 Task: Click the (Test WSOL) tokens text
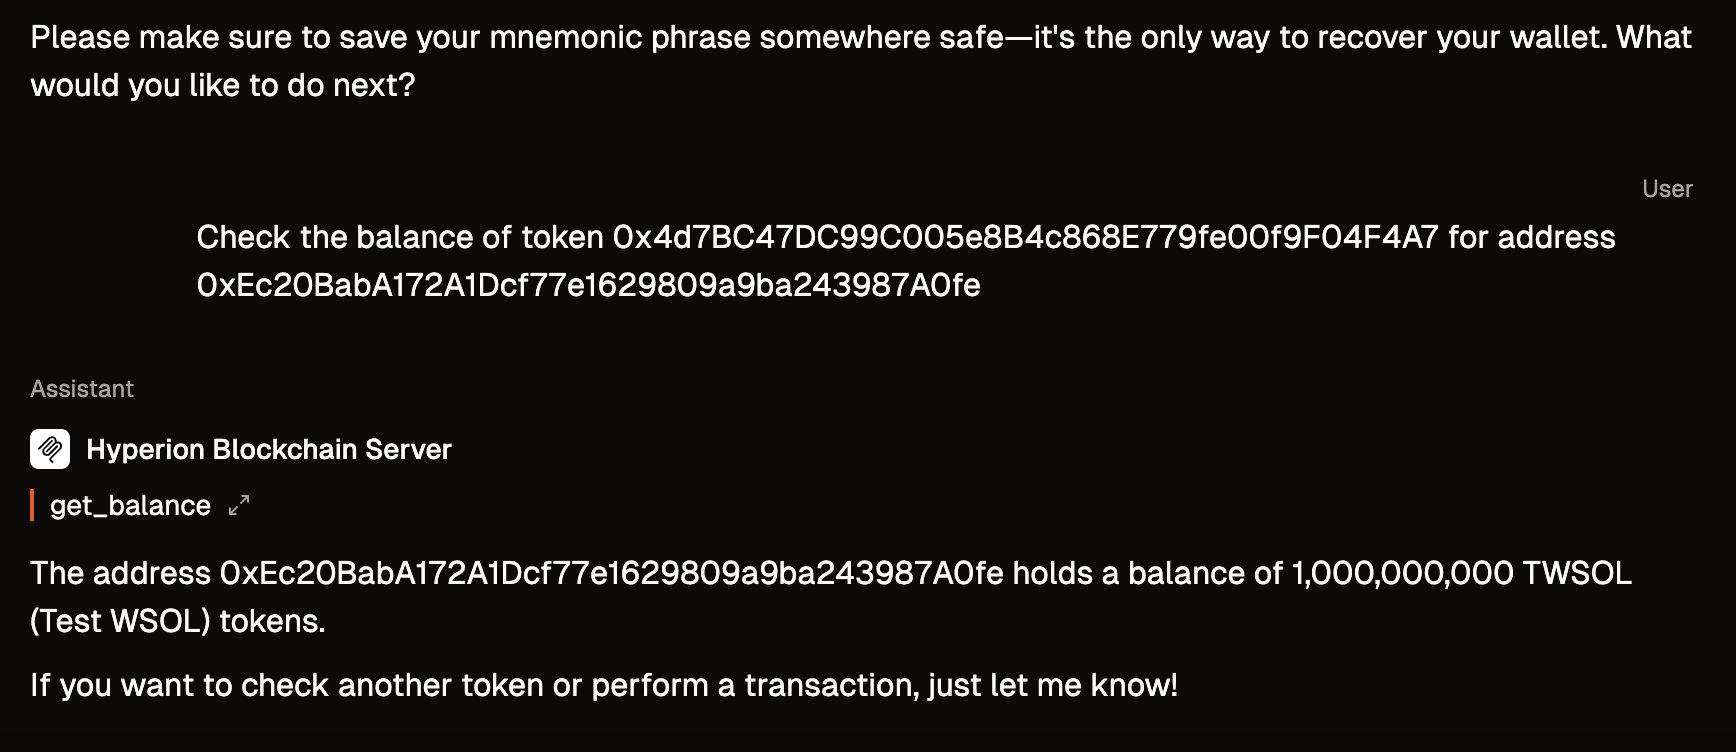[178, 622]
